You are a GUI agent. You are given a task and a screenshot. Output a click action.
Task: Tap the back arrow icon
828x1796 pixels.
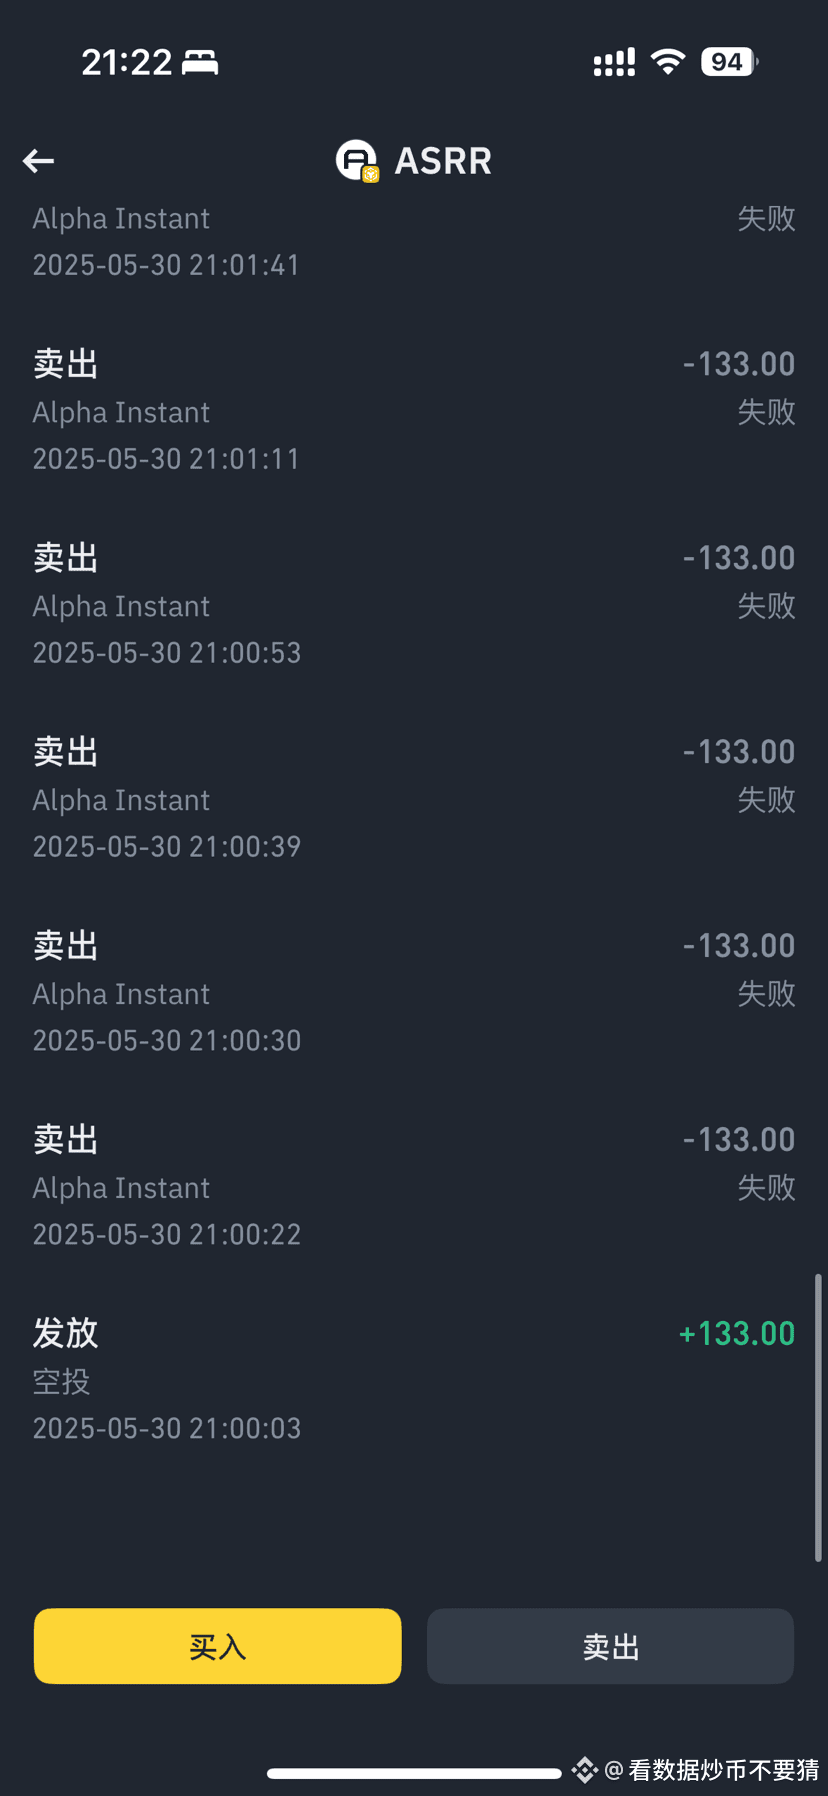(38, 160)
